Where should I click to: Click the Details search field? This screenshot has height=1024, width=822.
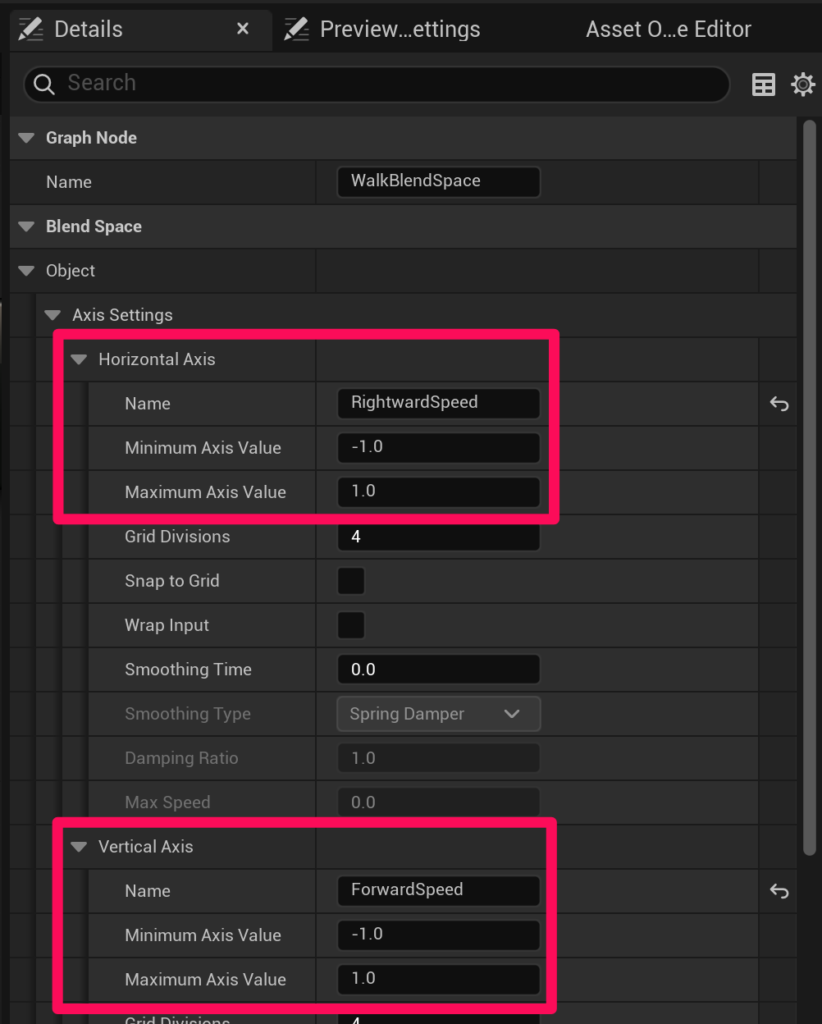coord(390,84)
